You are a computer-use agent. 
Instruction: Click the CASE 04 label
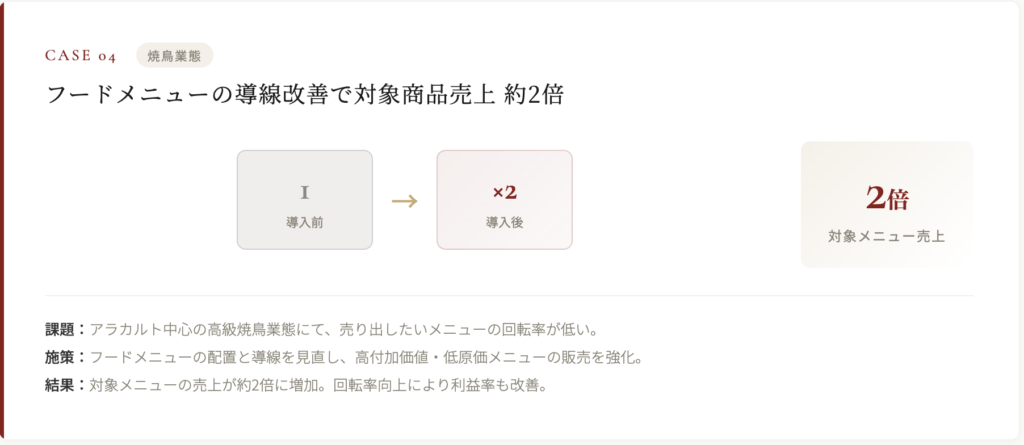pyautogui.click(x=80, y=56)
